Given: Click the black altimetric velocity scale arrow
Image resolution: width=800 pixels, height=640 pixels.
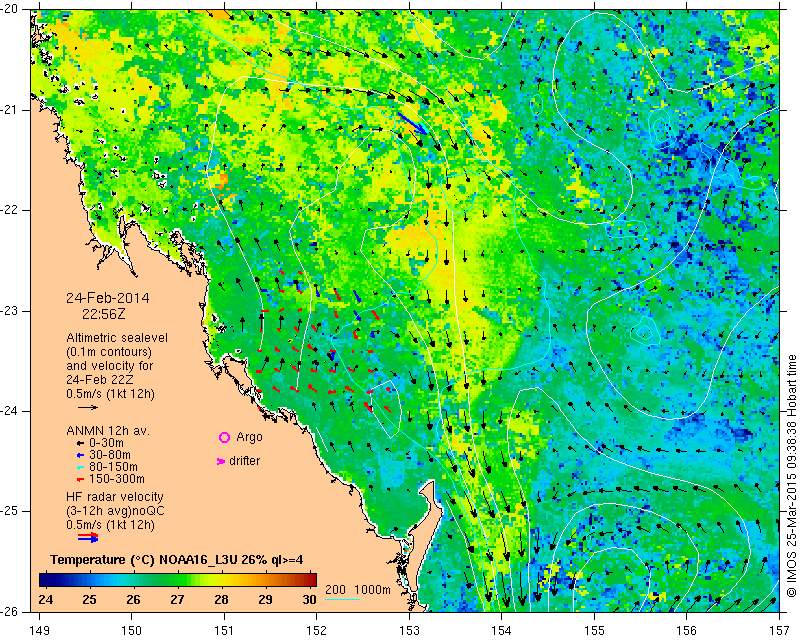Looking at the screenshot, I should [88, 407].
